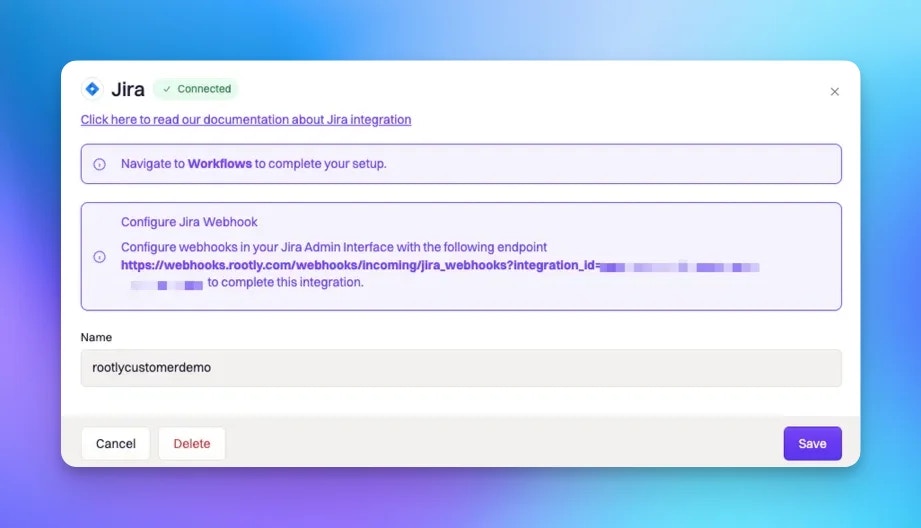Image resolution: width=921 pixels, height=528 pixels.
Task: Click the bold Workflows text
Action: coord(220,164)
